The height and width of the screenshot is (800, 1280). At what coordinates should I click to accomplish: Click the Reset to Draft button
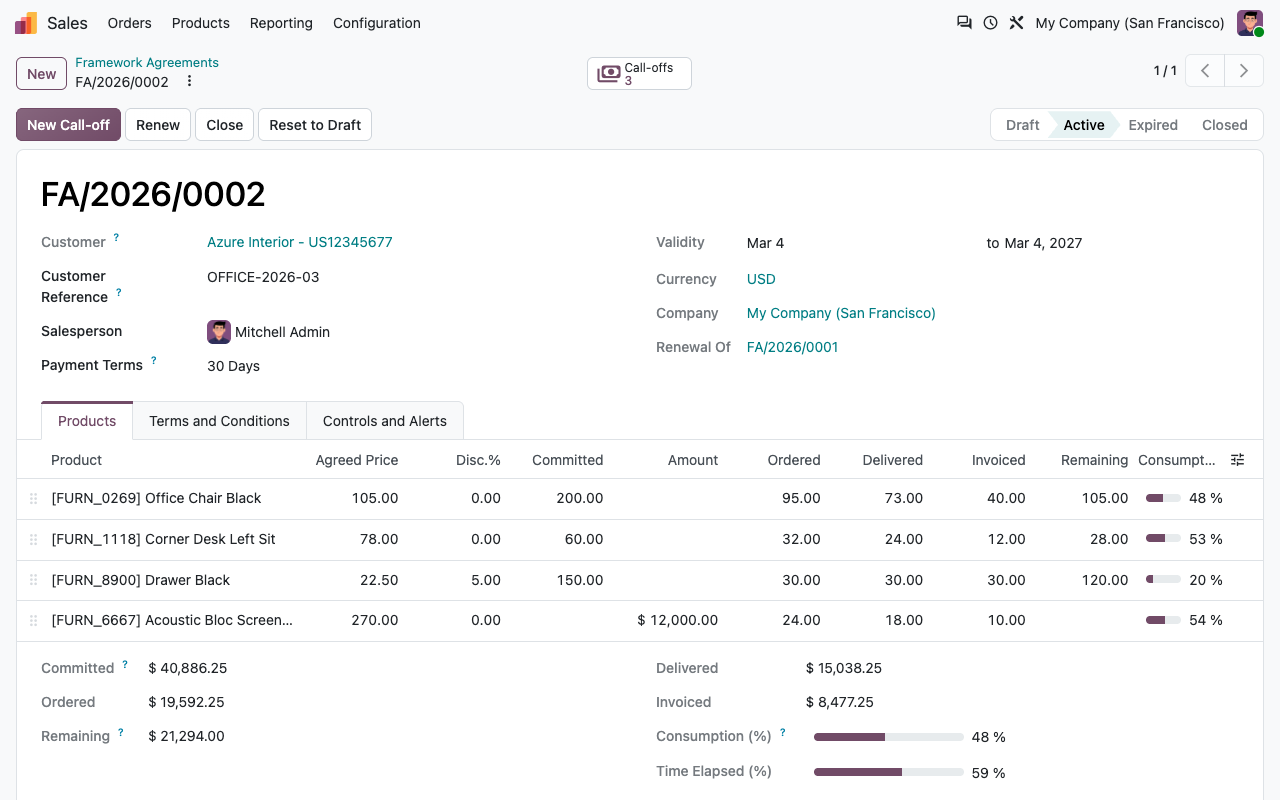pyautogui.click(x=315, y=125)
